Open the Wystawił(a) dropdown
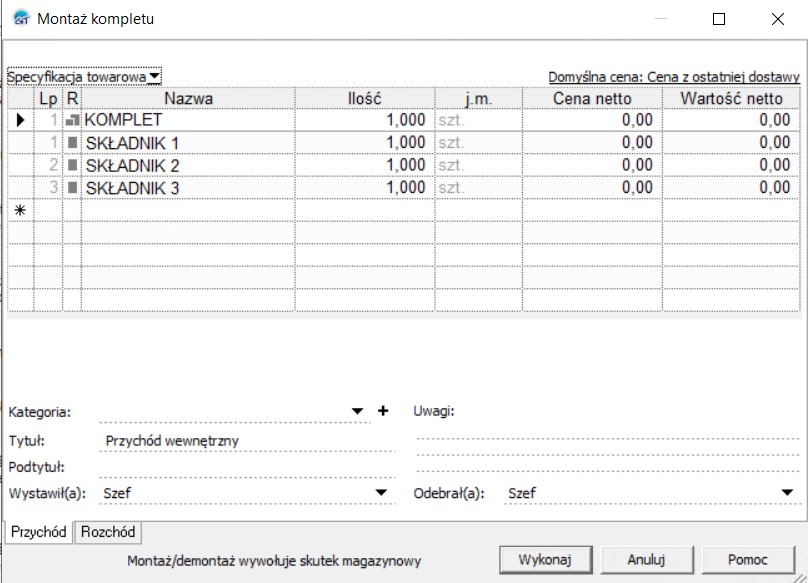Screen dimensions: 808x583 [x=381, y=493]
